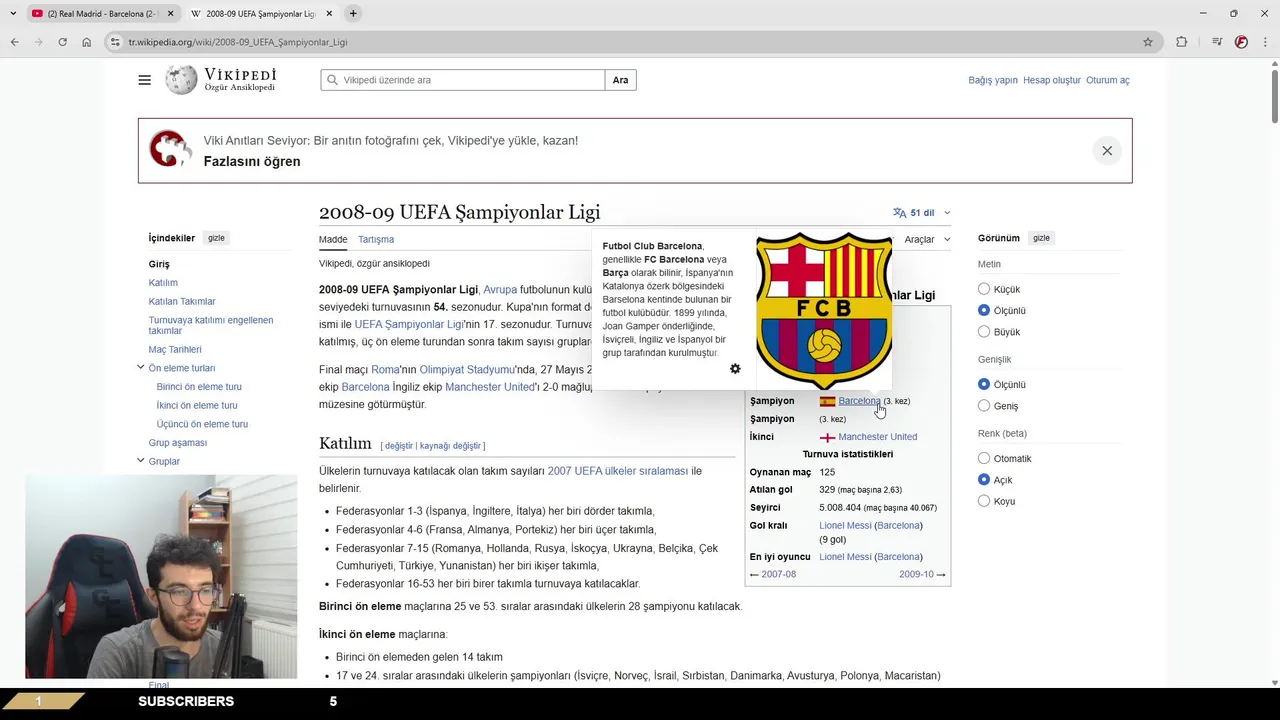Open the tab search dropdown arrow

coord(12,14)
